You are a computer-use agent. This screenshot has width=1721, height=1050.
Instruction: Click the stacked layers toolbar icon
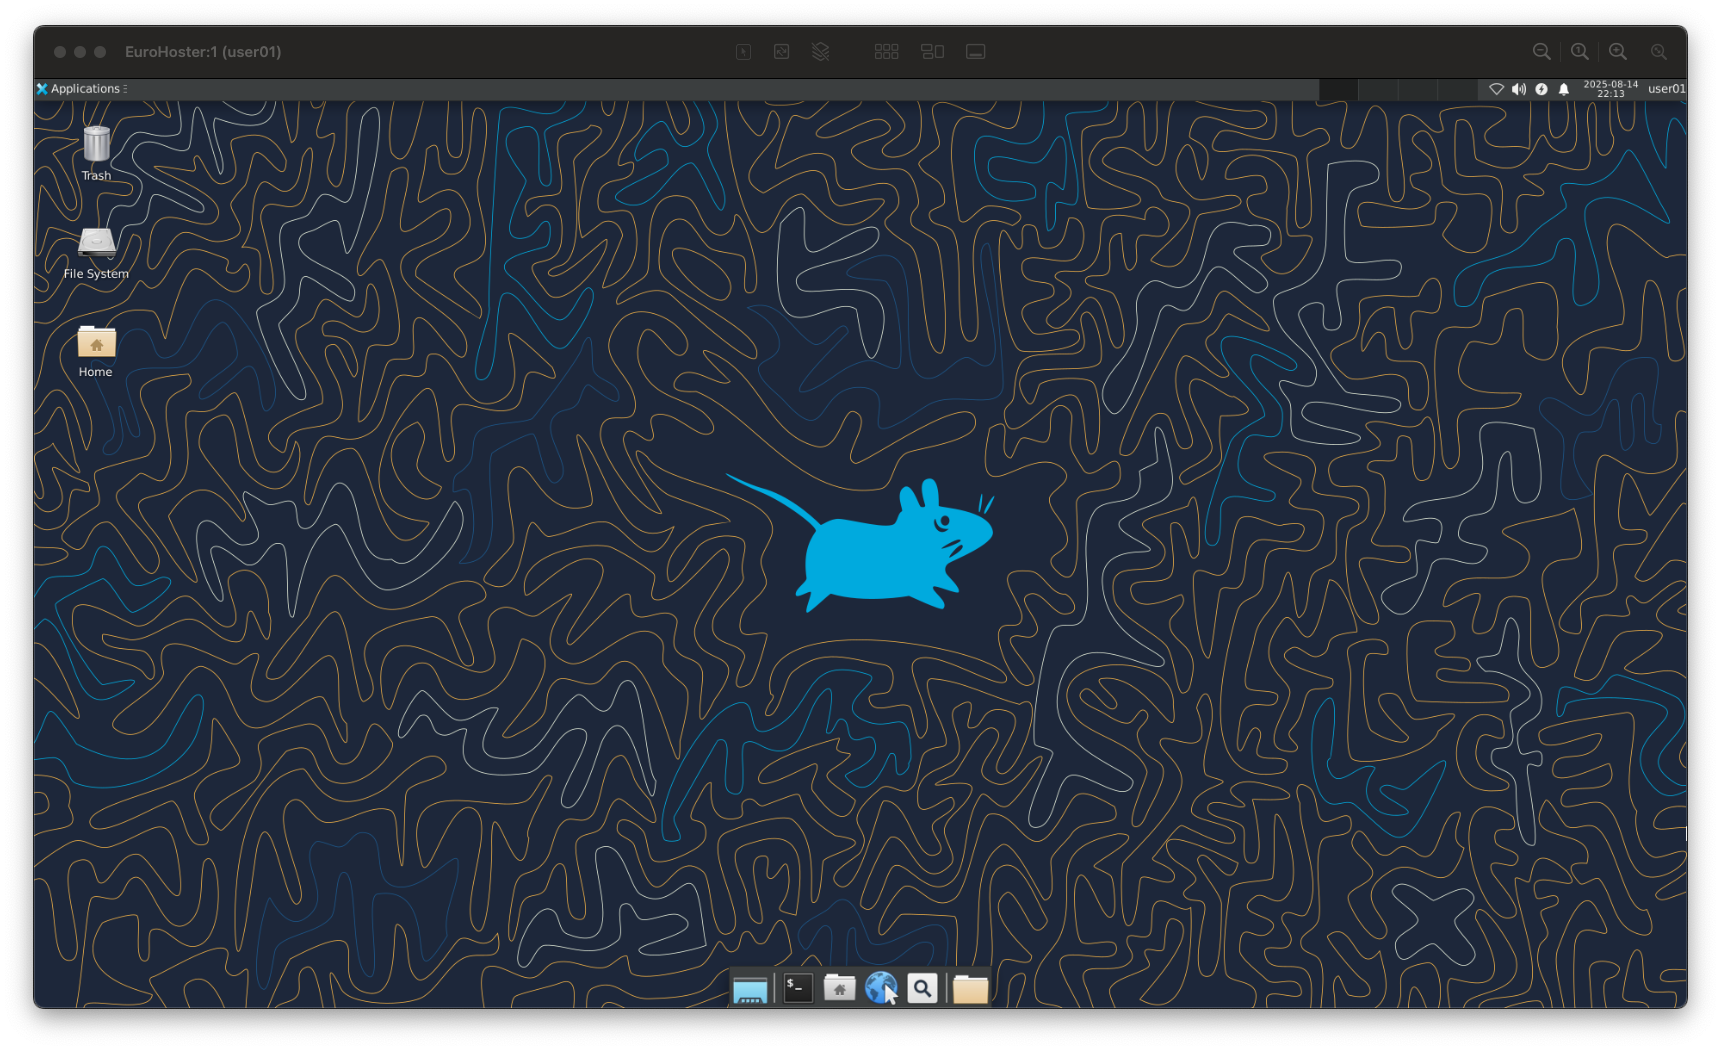point(821,52)
